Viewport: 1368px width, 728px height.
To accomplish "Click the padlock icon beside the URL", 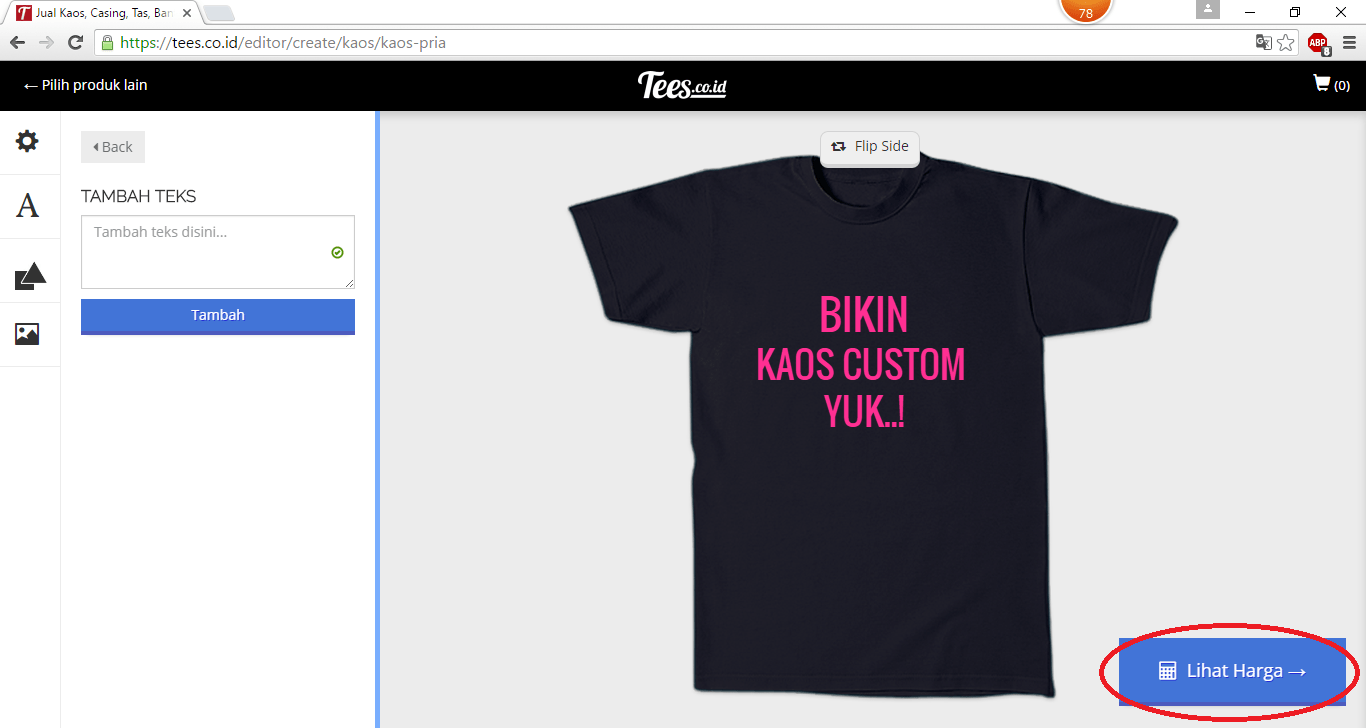I will point(106,43).
